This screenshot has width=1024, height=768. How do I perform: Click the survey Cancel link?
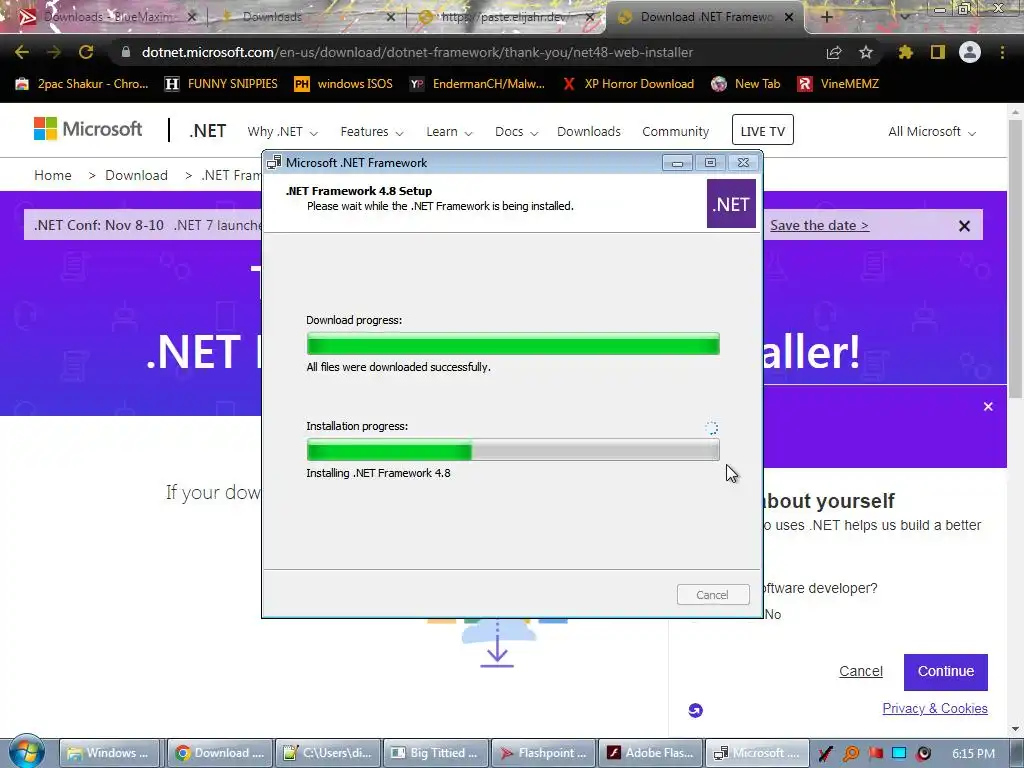pyautogui.click(x=861, y=671)
